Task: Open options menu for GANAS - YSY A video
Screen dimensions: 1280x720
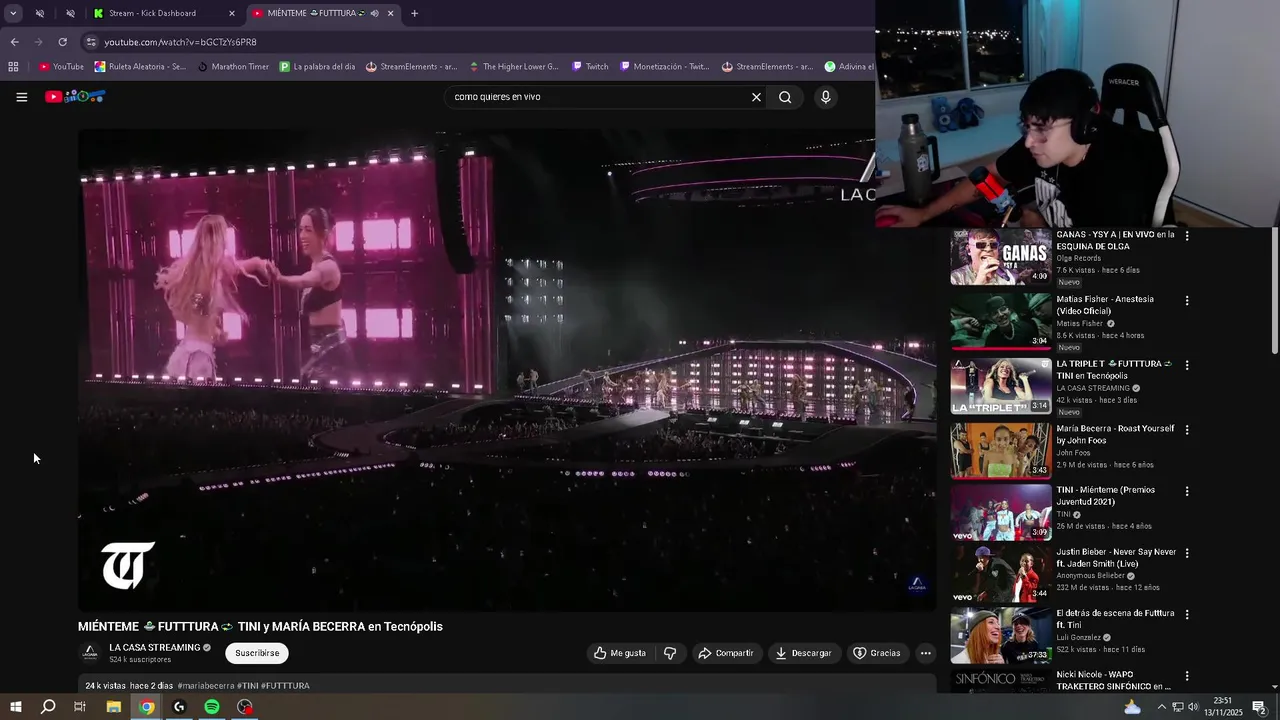Action: pos(1187,236)
